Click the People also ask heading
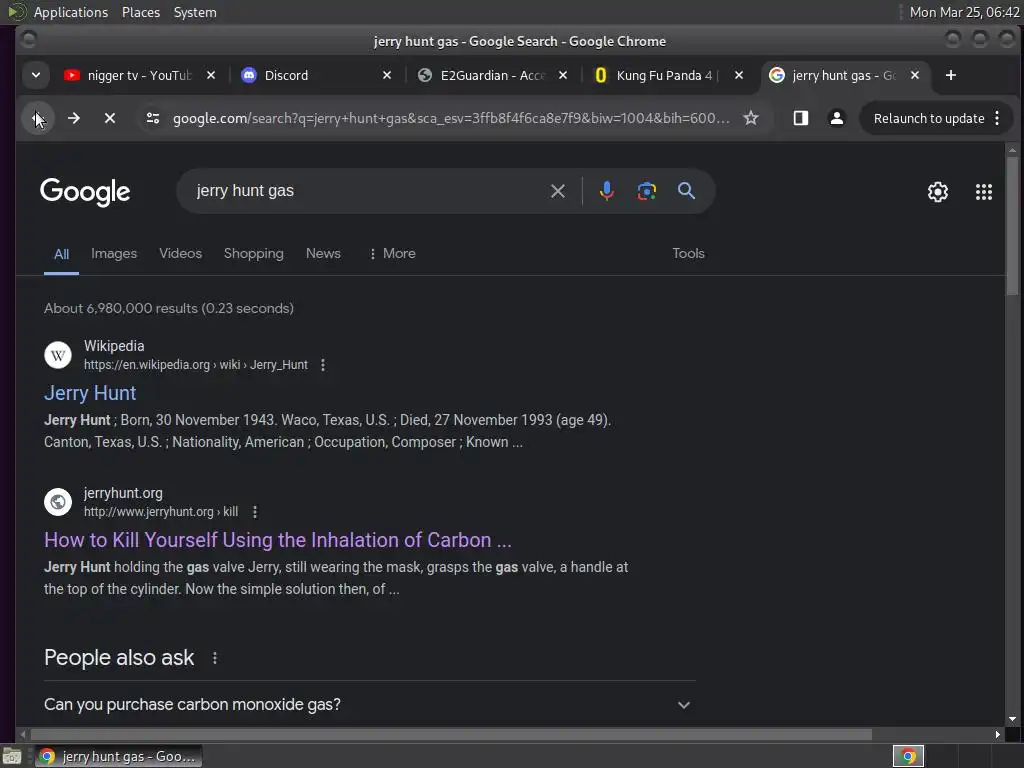 pos(119,658)
